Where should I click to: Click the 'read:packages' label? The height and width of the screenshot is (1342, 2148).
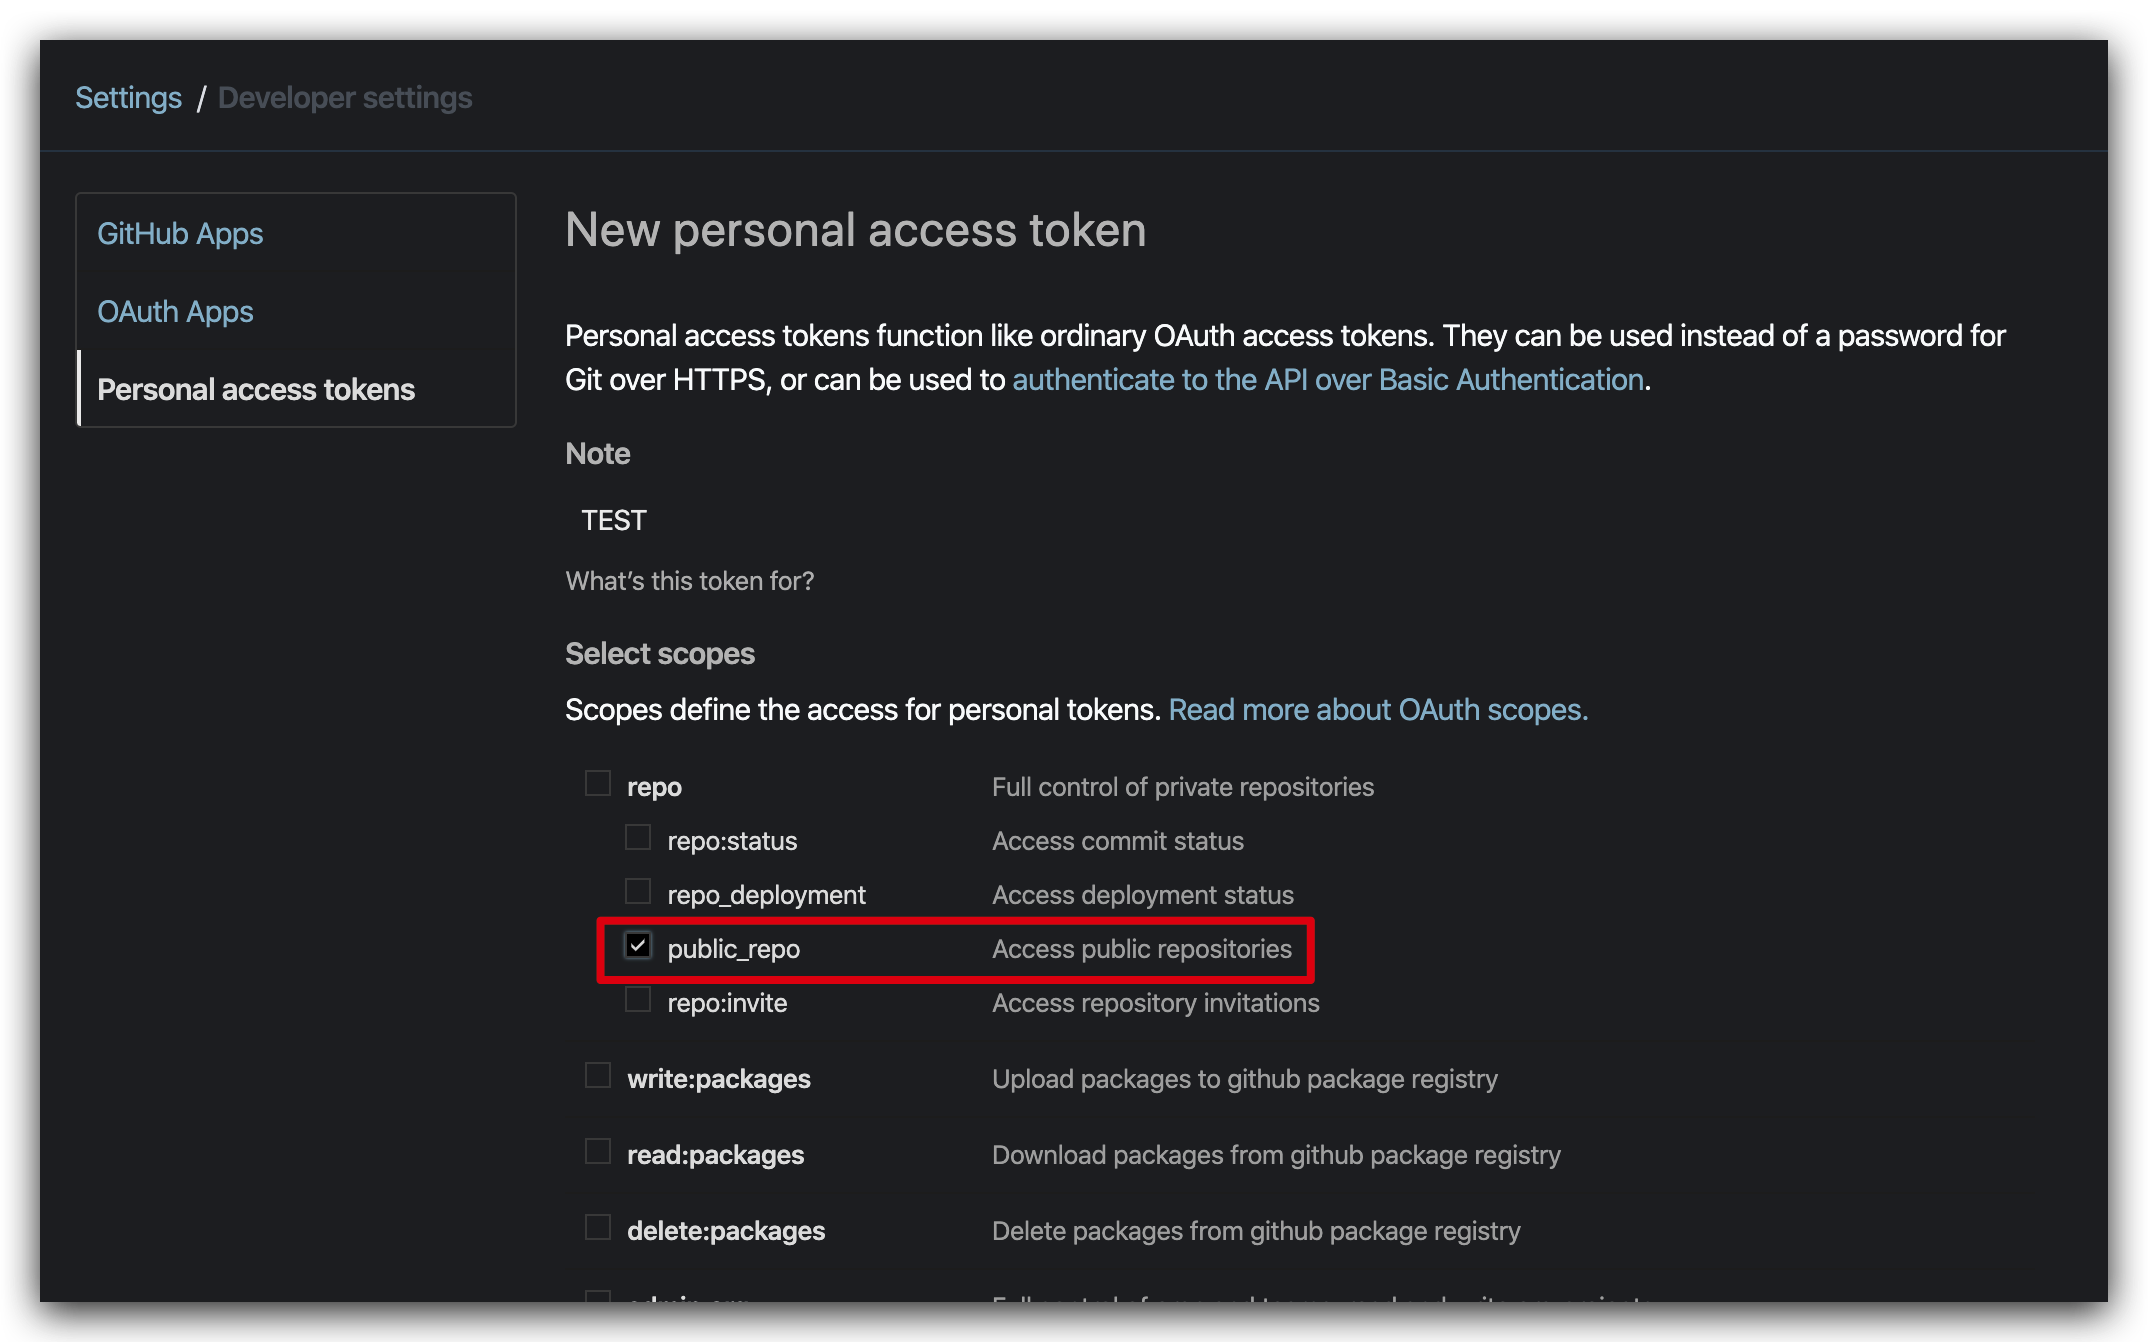point(715,1155)
